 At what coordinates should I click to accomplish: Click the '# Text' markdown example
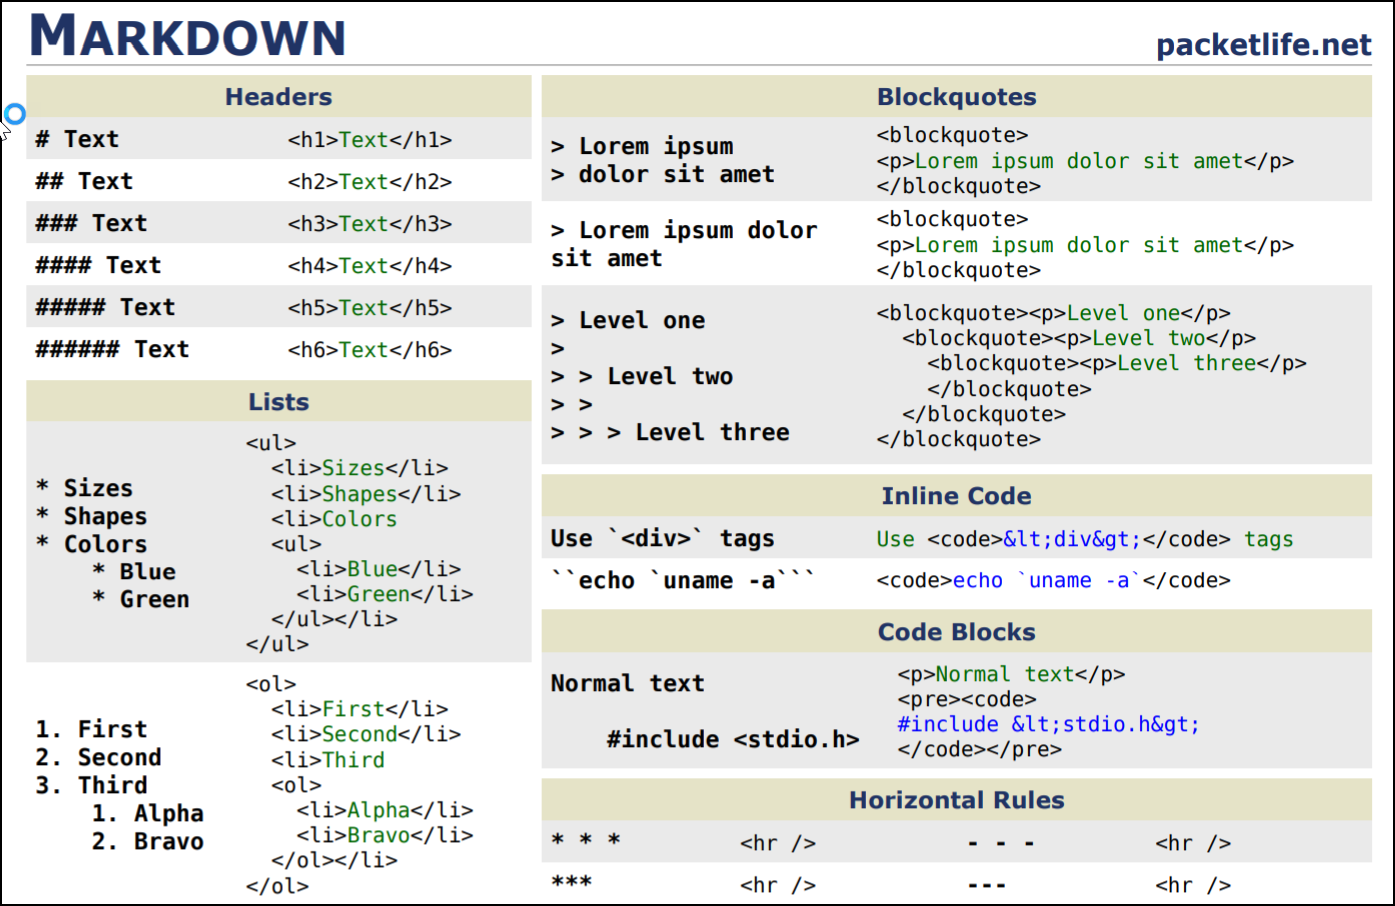click(77, 139)
